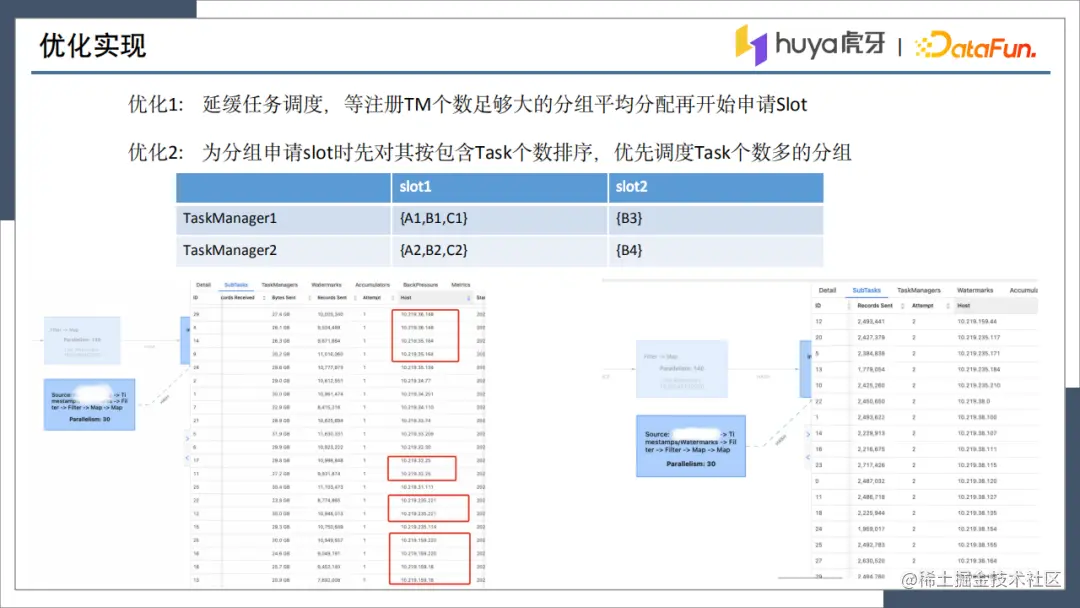Click host 10.219.38.100 in right table
The height and width of the screenshot is (608, 1080).
(977, 417)
